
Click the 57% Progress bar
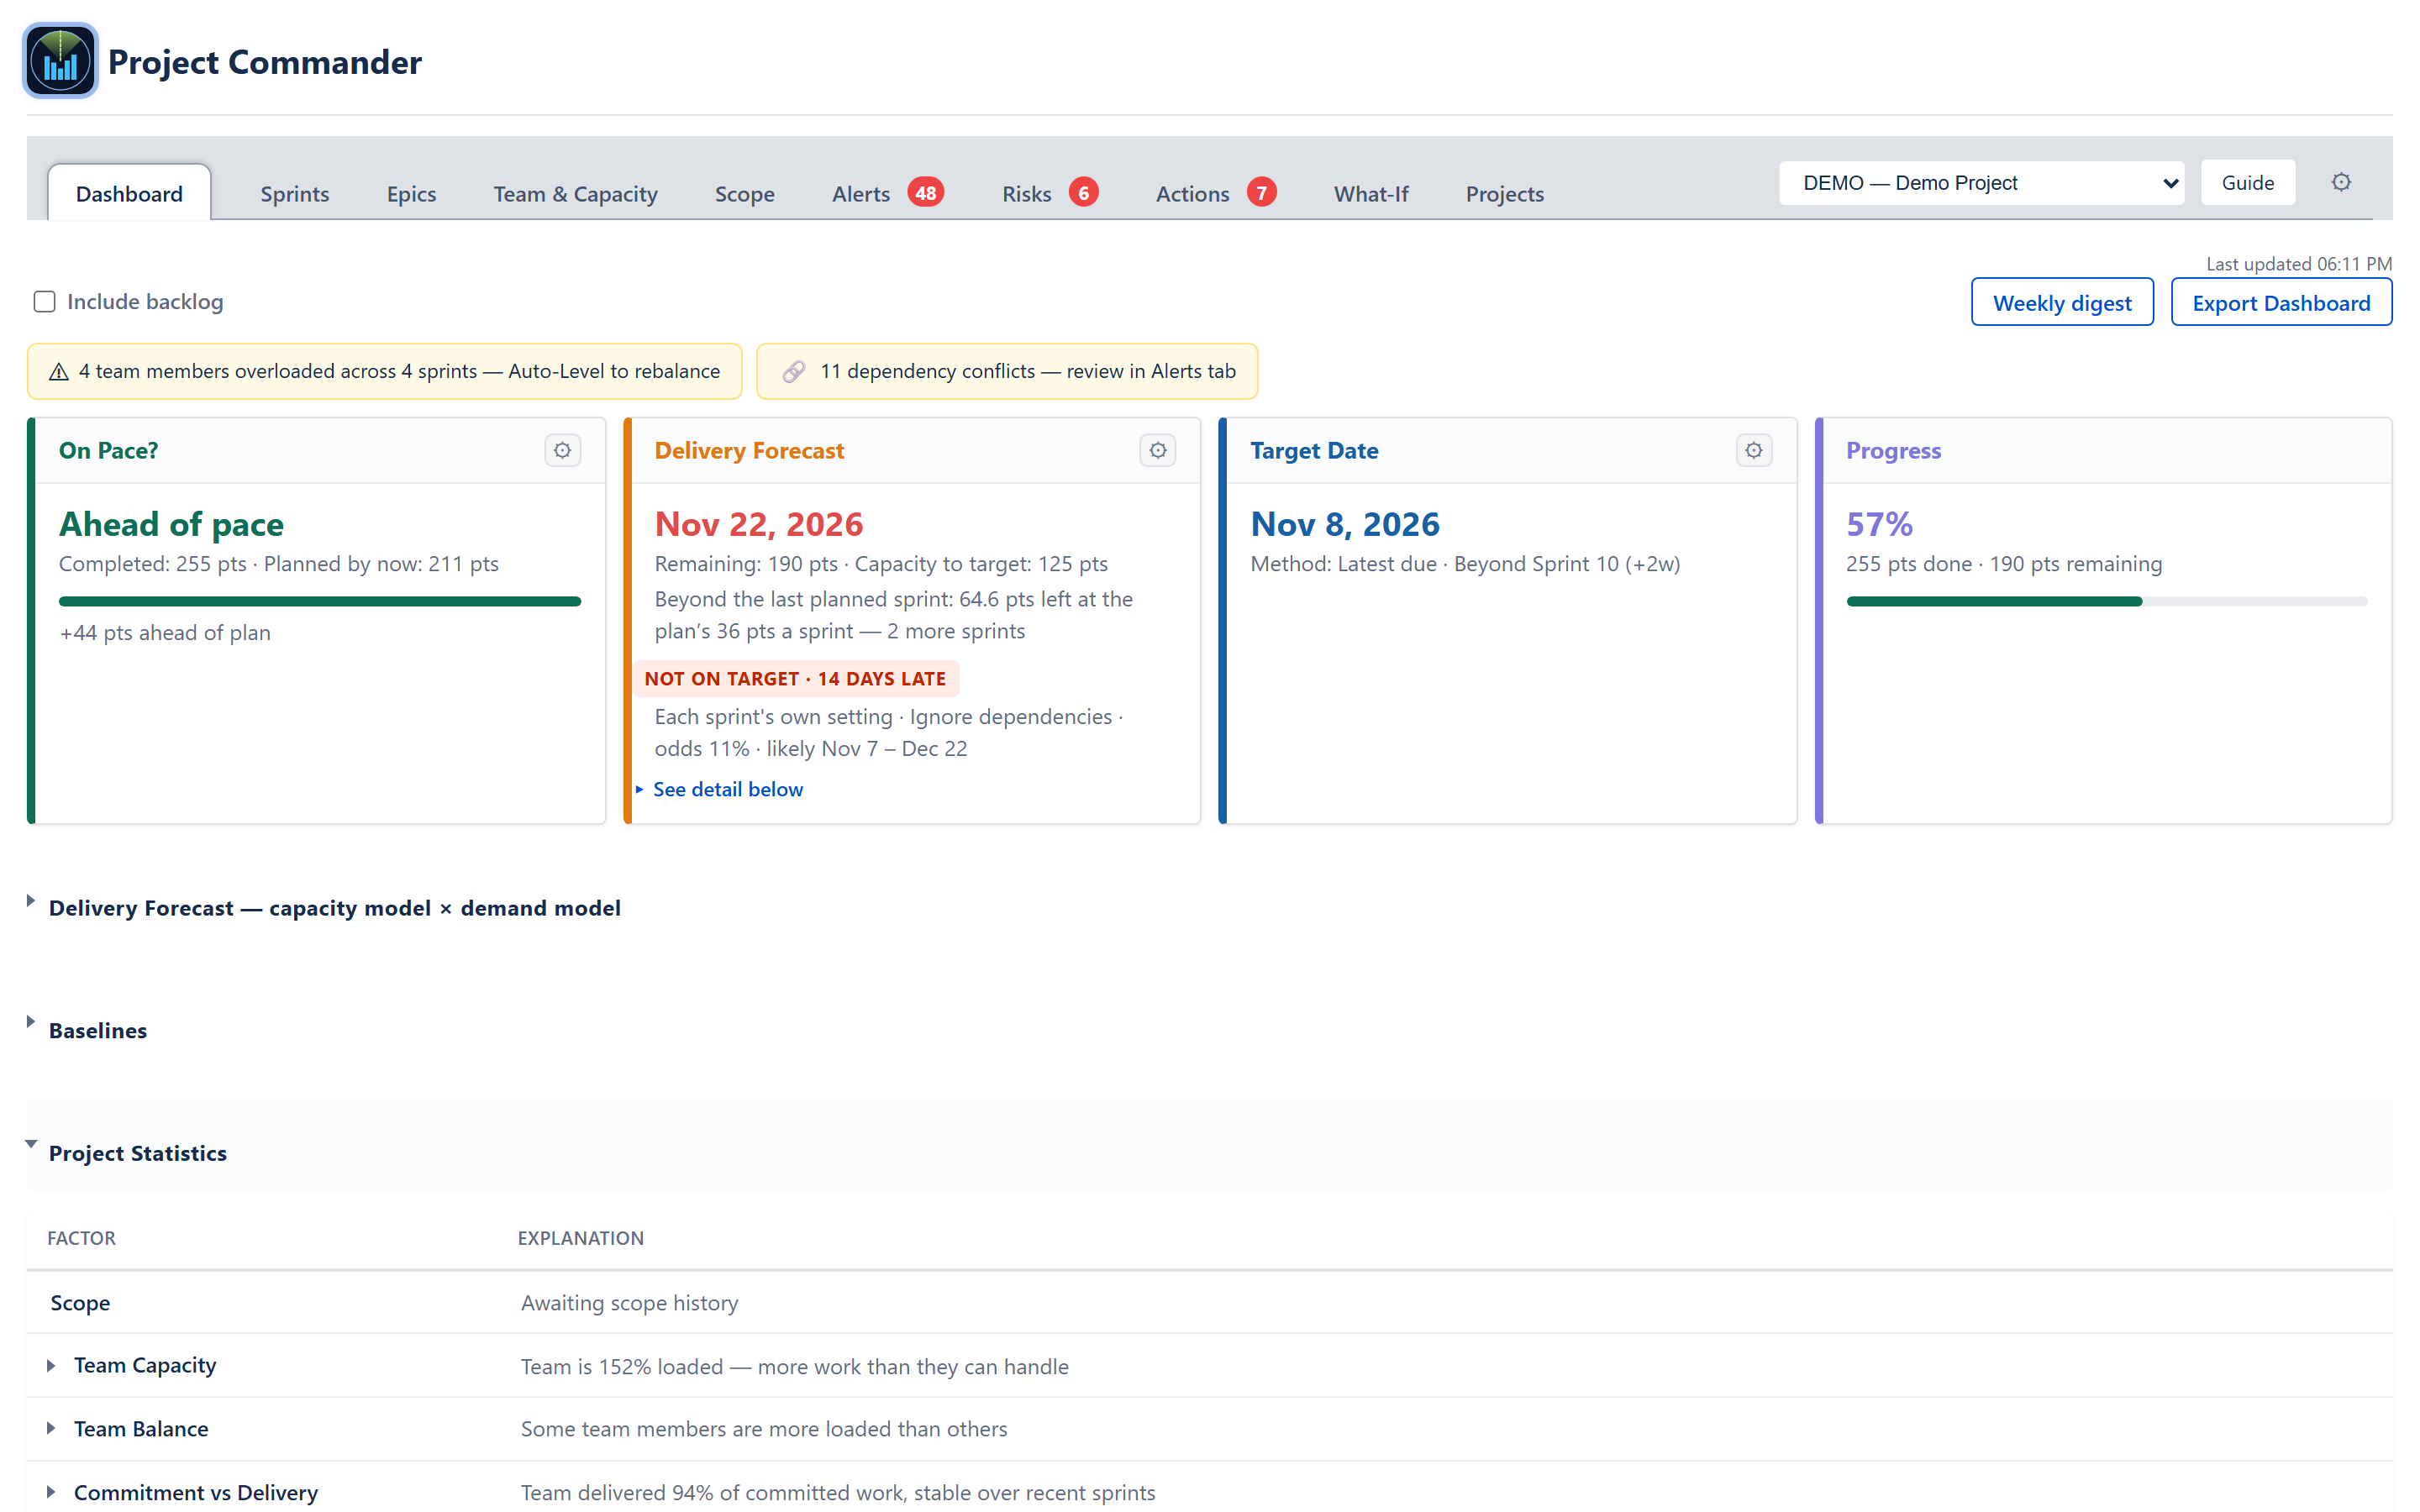(x=2106, y=601)
